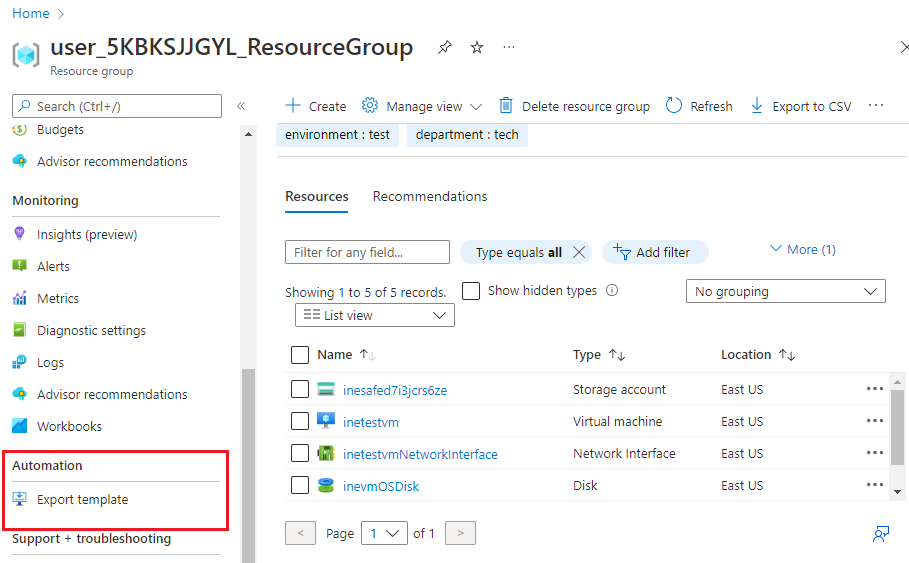Enable Show hidden types checkbox
The width and height of the screenshot is (909, 563).
point(471,291)
